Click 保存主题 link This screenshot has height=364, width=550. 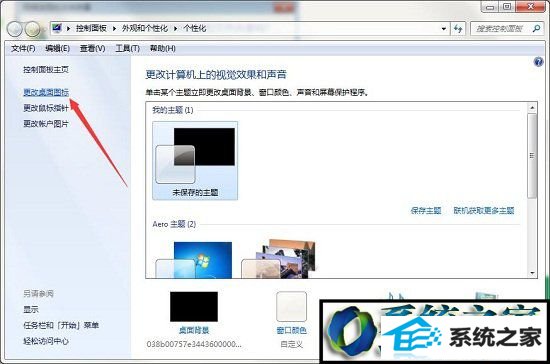point(426,210)
